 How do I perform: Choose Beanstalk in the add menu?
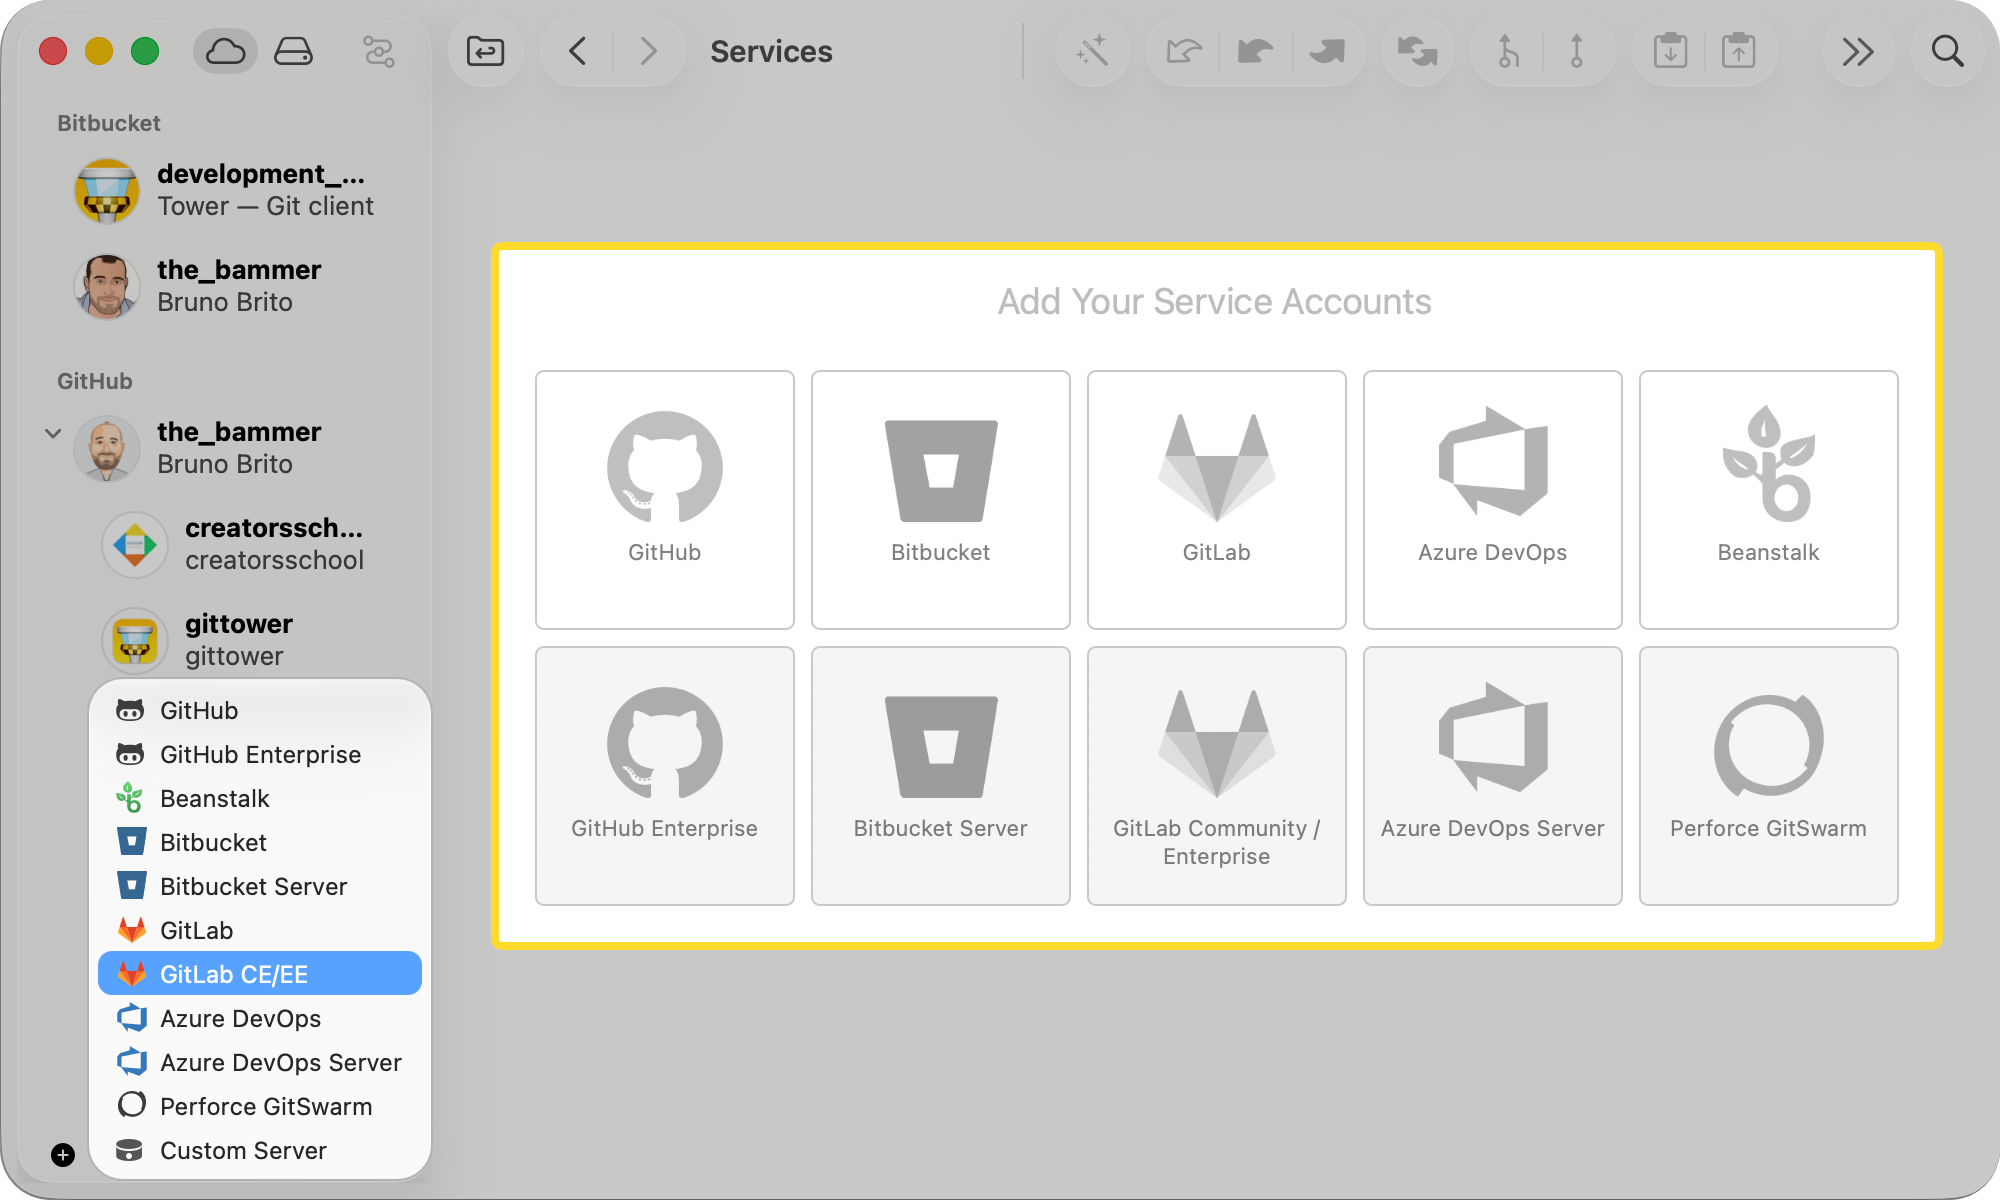pos(260,798)
